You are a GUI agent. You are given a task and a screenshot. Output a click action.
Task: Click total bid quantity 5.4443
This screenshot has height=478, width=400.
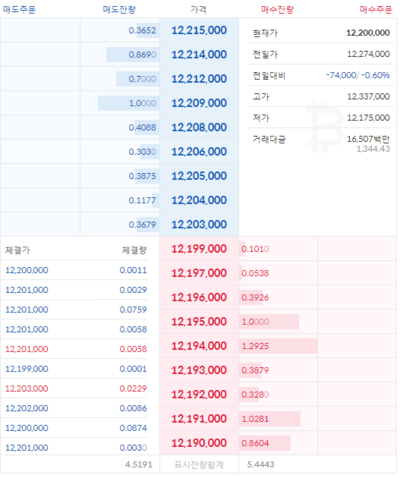click(261, 464)
